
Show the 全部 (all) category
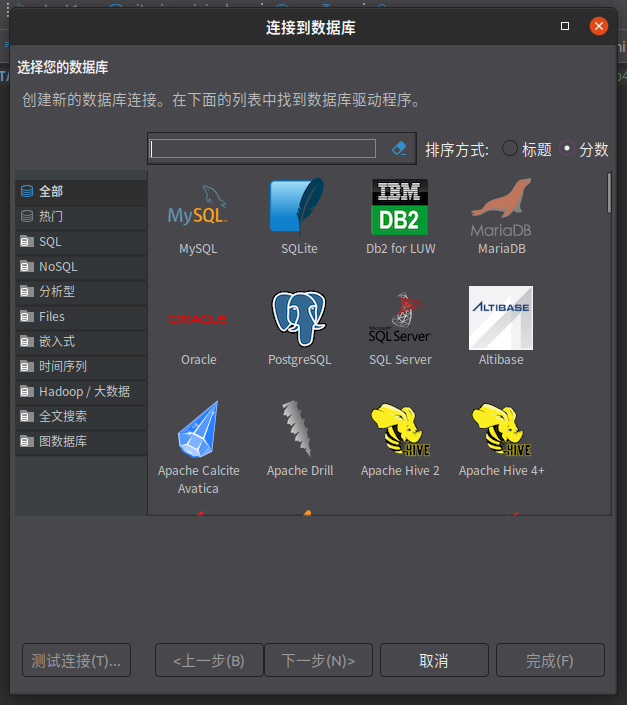(x=81, y=192)
